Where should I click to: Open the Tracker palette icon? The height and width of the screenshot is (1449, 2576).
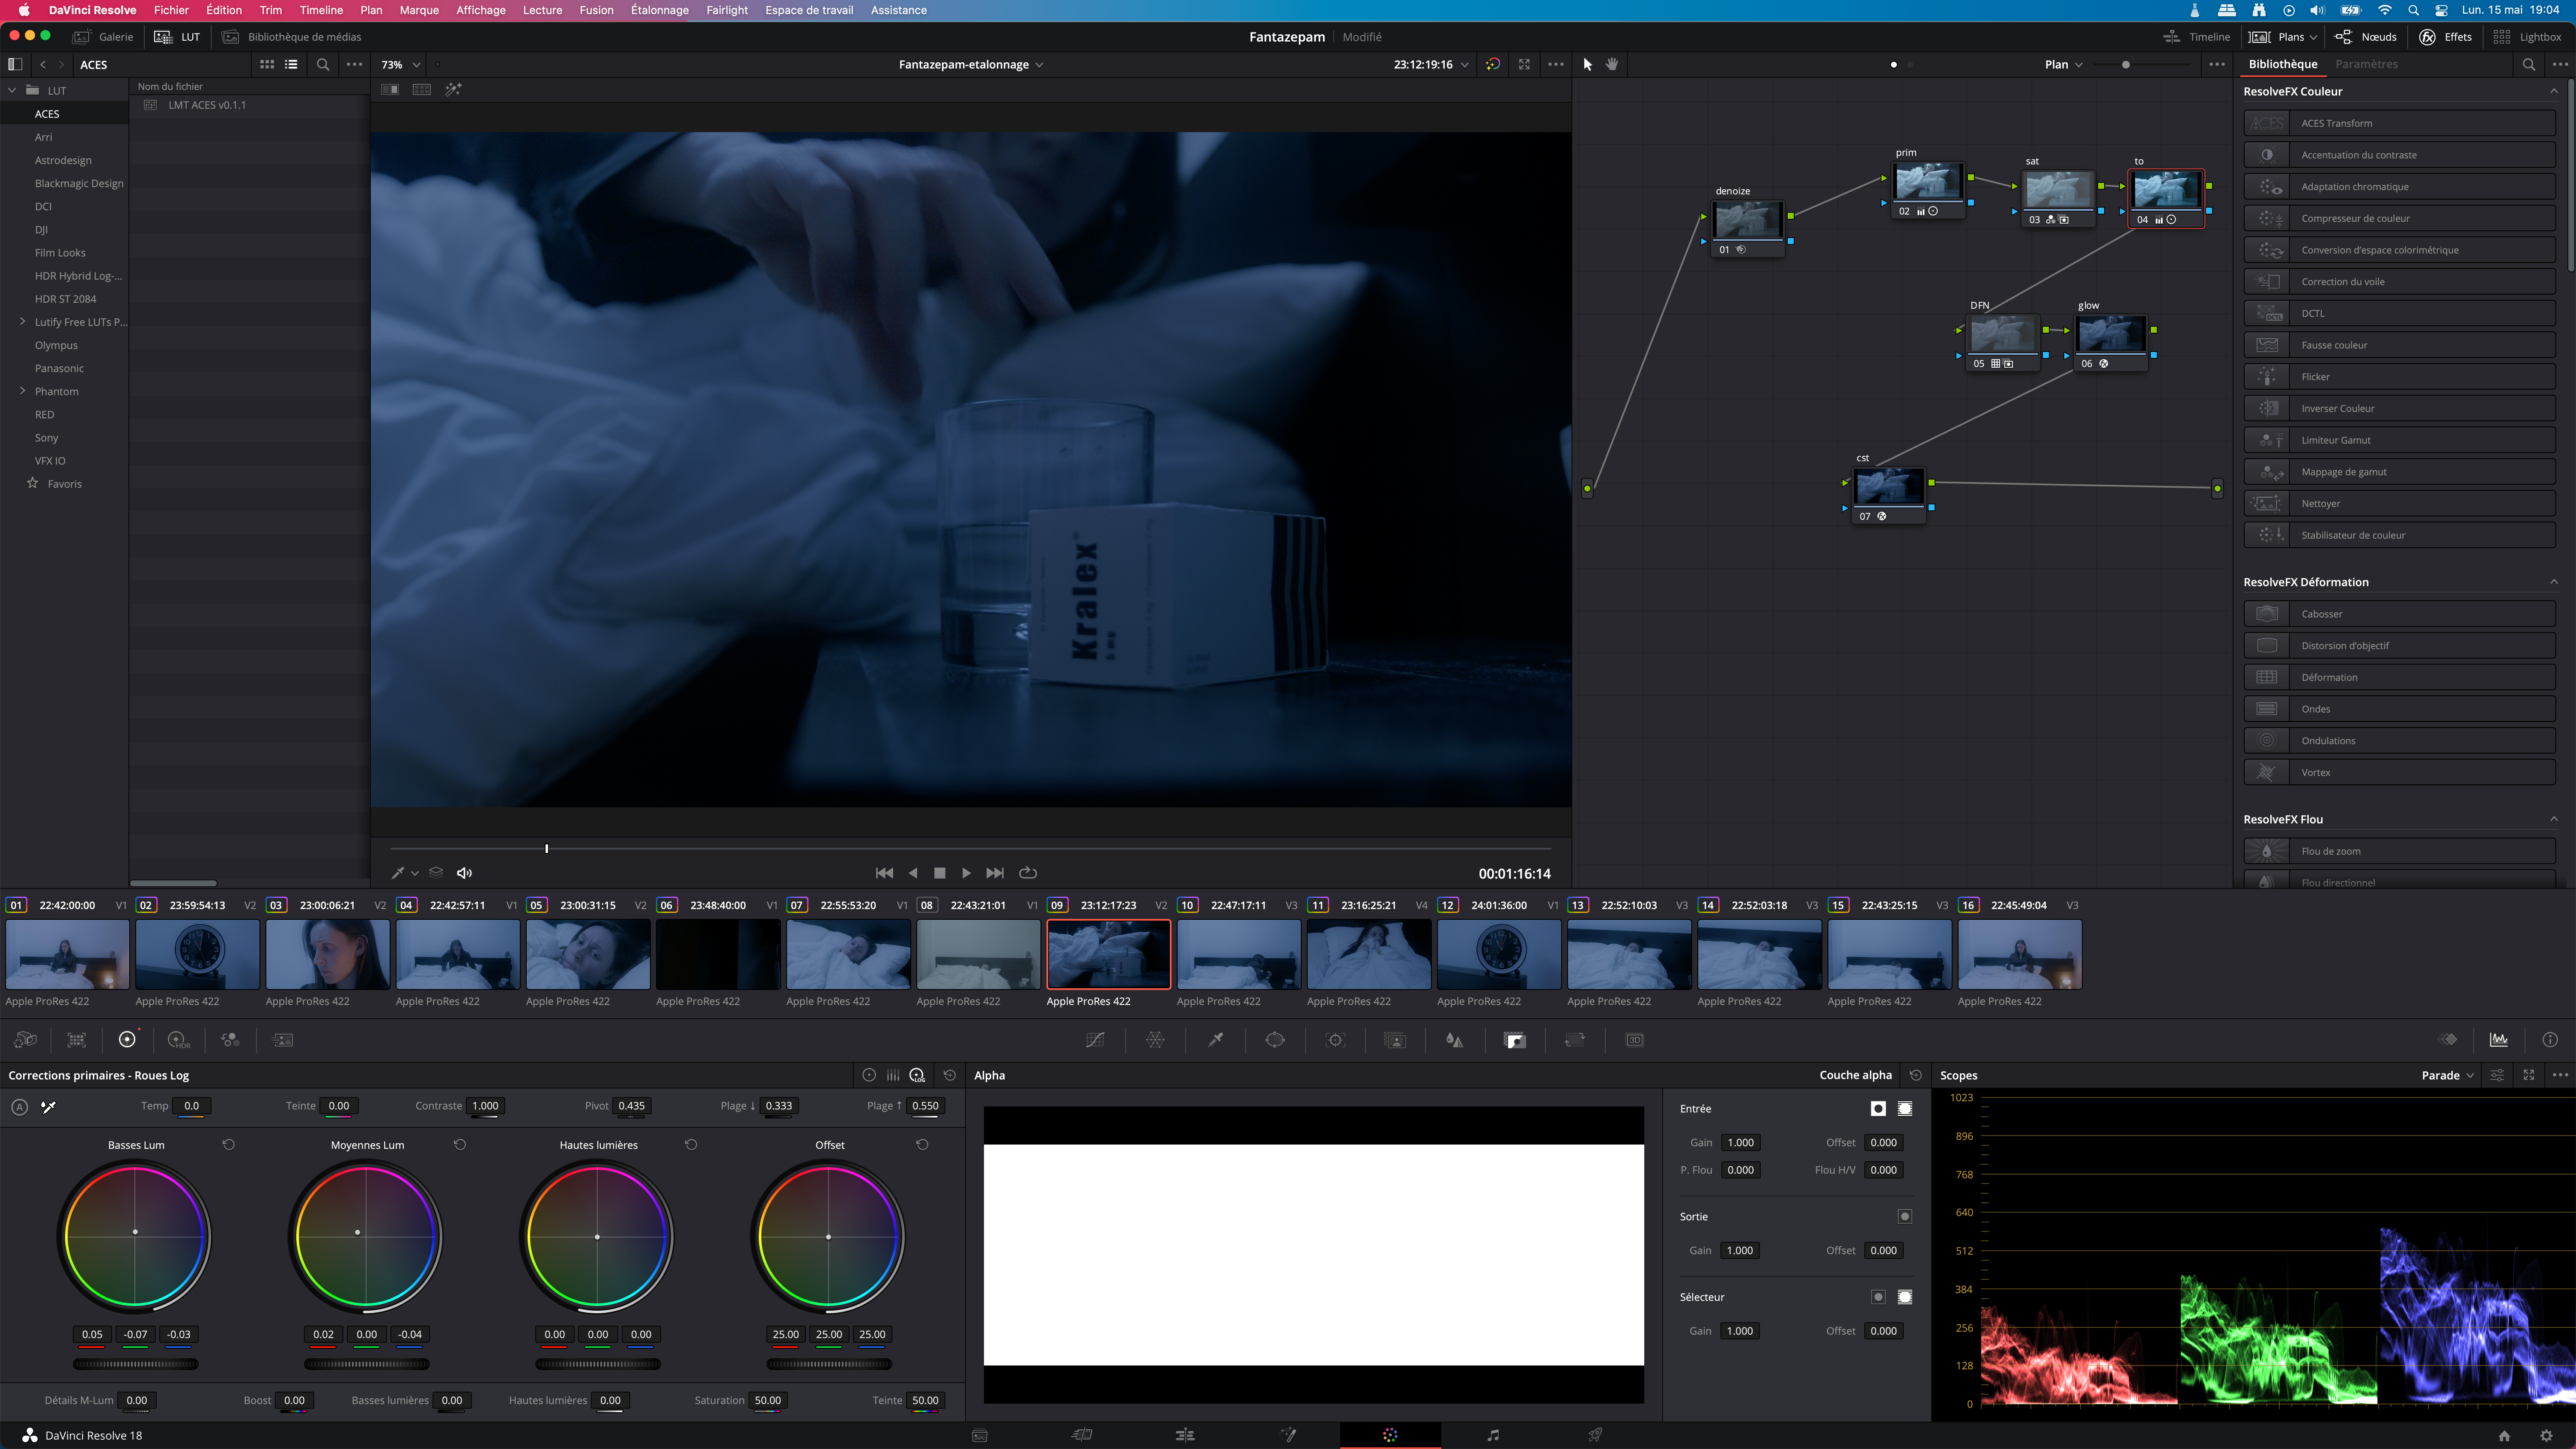tap(1335, 1040)
